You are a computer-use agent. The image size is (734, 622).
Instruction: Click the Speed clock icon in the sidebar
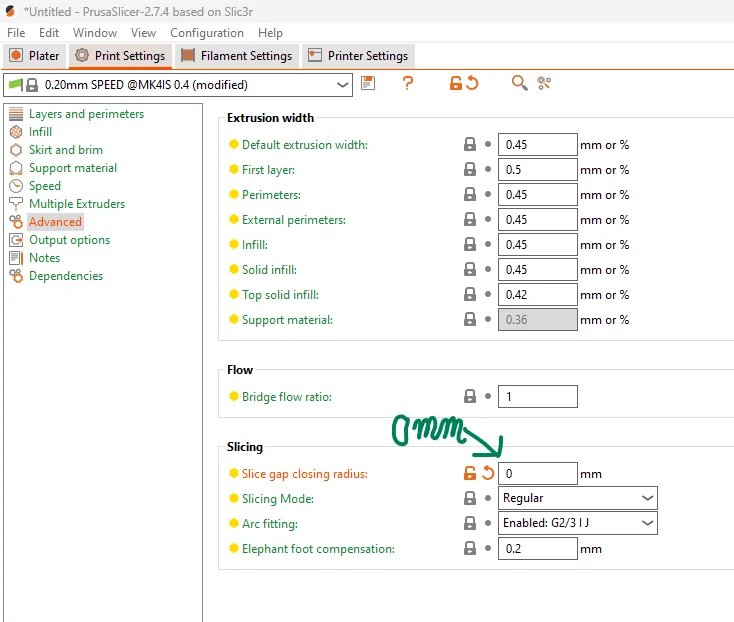tap(16, 186)
